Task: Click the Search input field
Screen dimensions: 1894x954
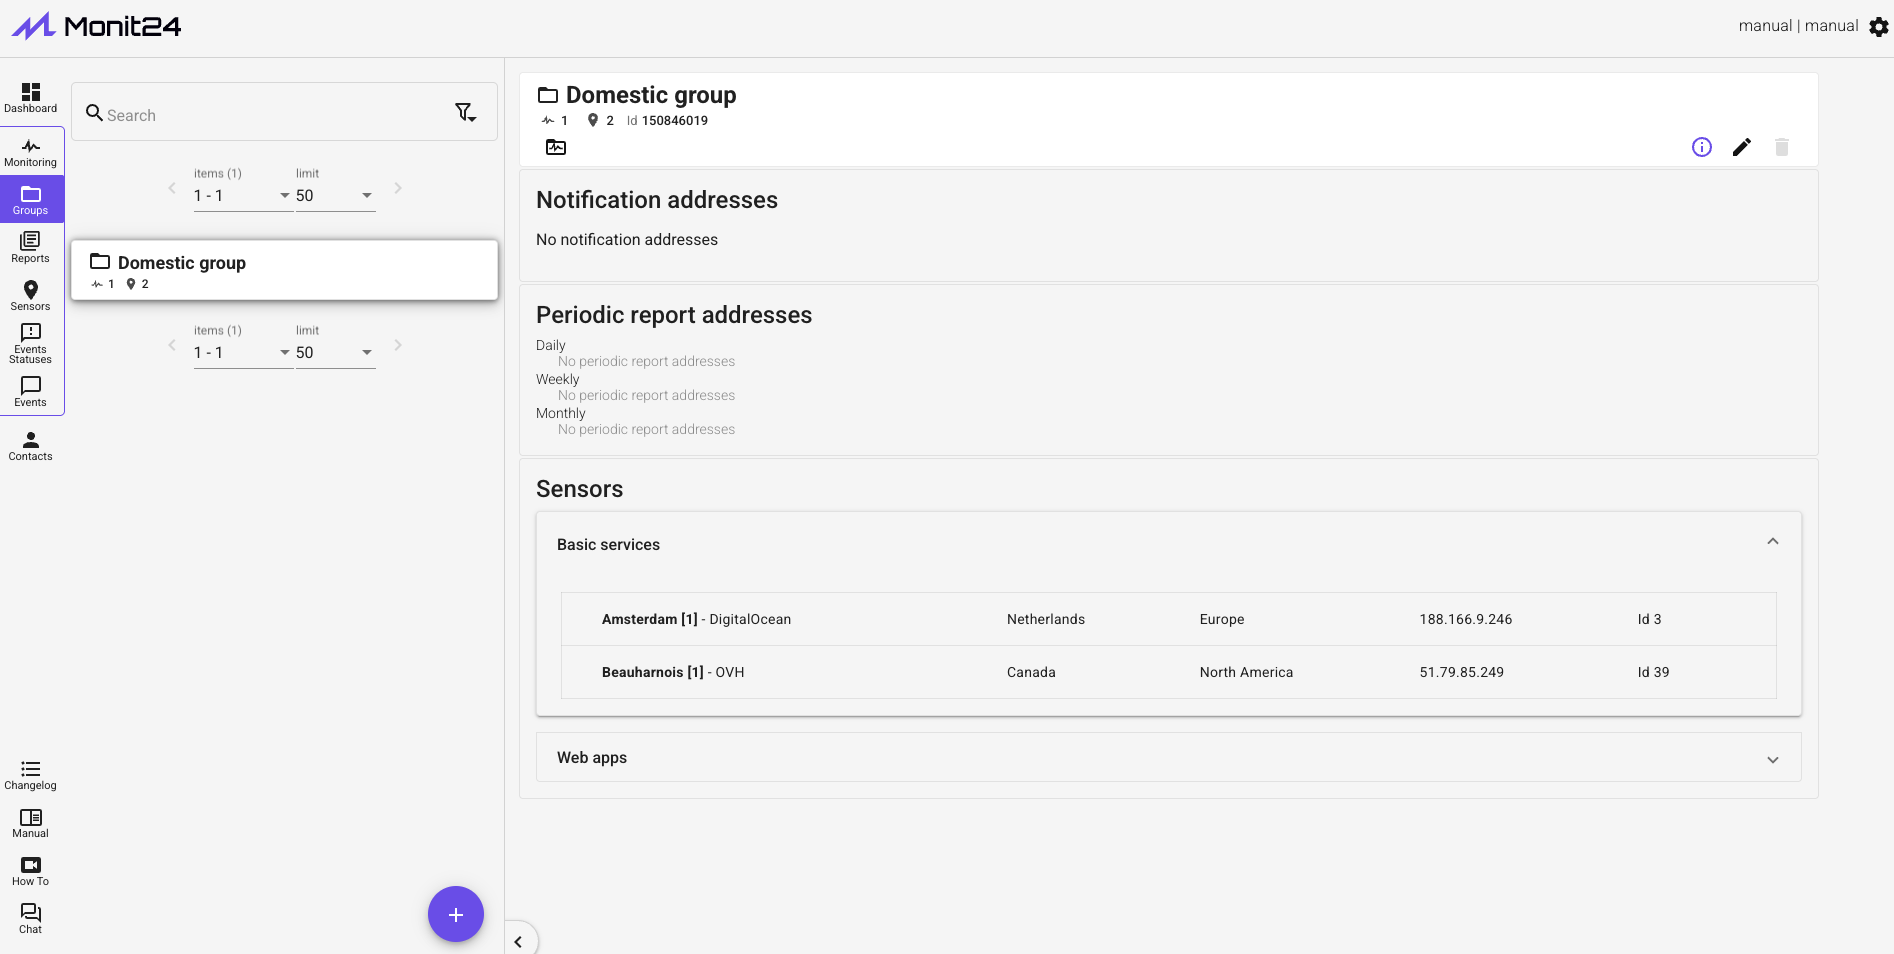Action: (270, 115)
